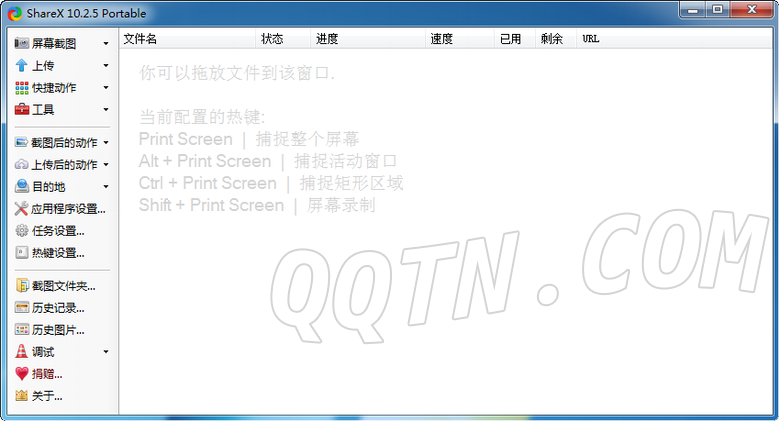Click the ShareX logo in title bar

14,13
